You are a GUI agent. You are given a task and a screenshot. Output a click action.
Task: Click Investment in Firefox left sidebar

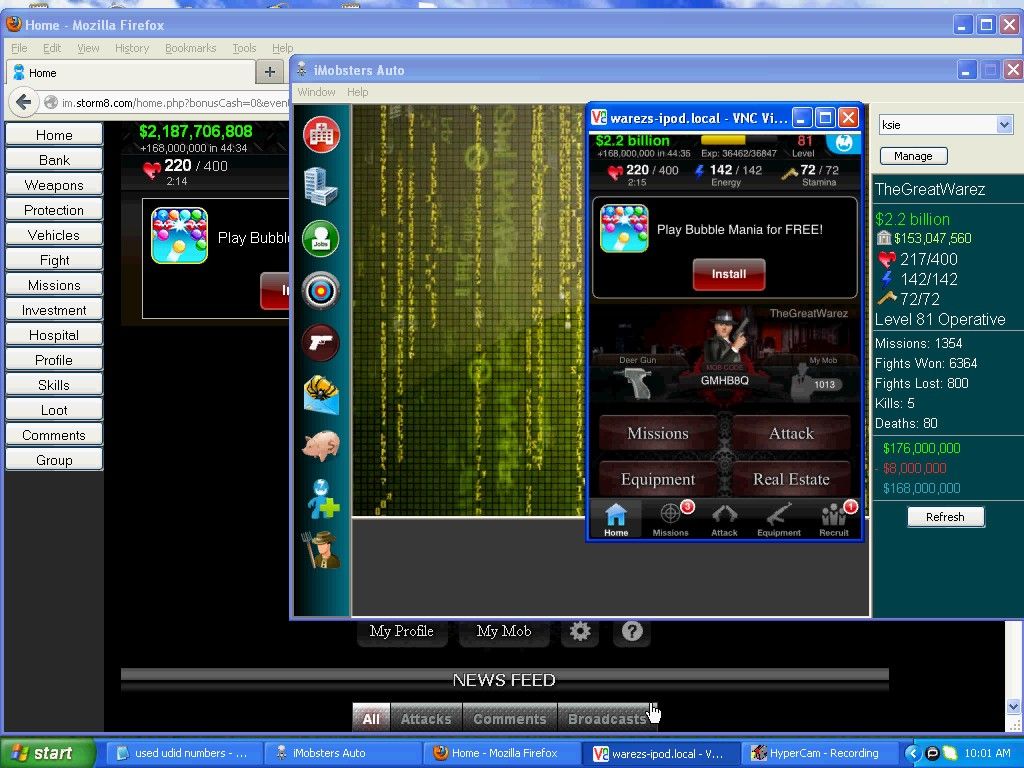click(54, 310)
